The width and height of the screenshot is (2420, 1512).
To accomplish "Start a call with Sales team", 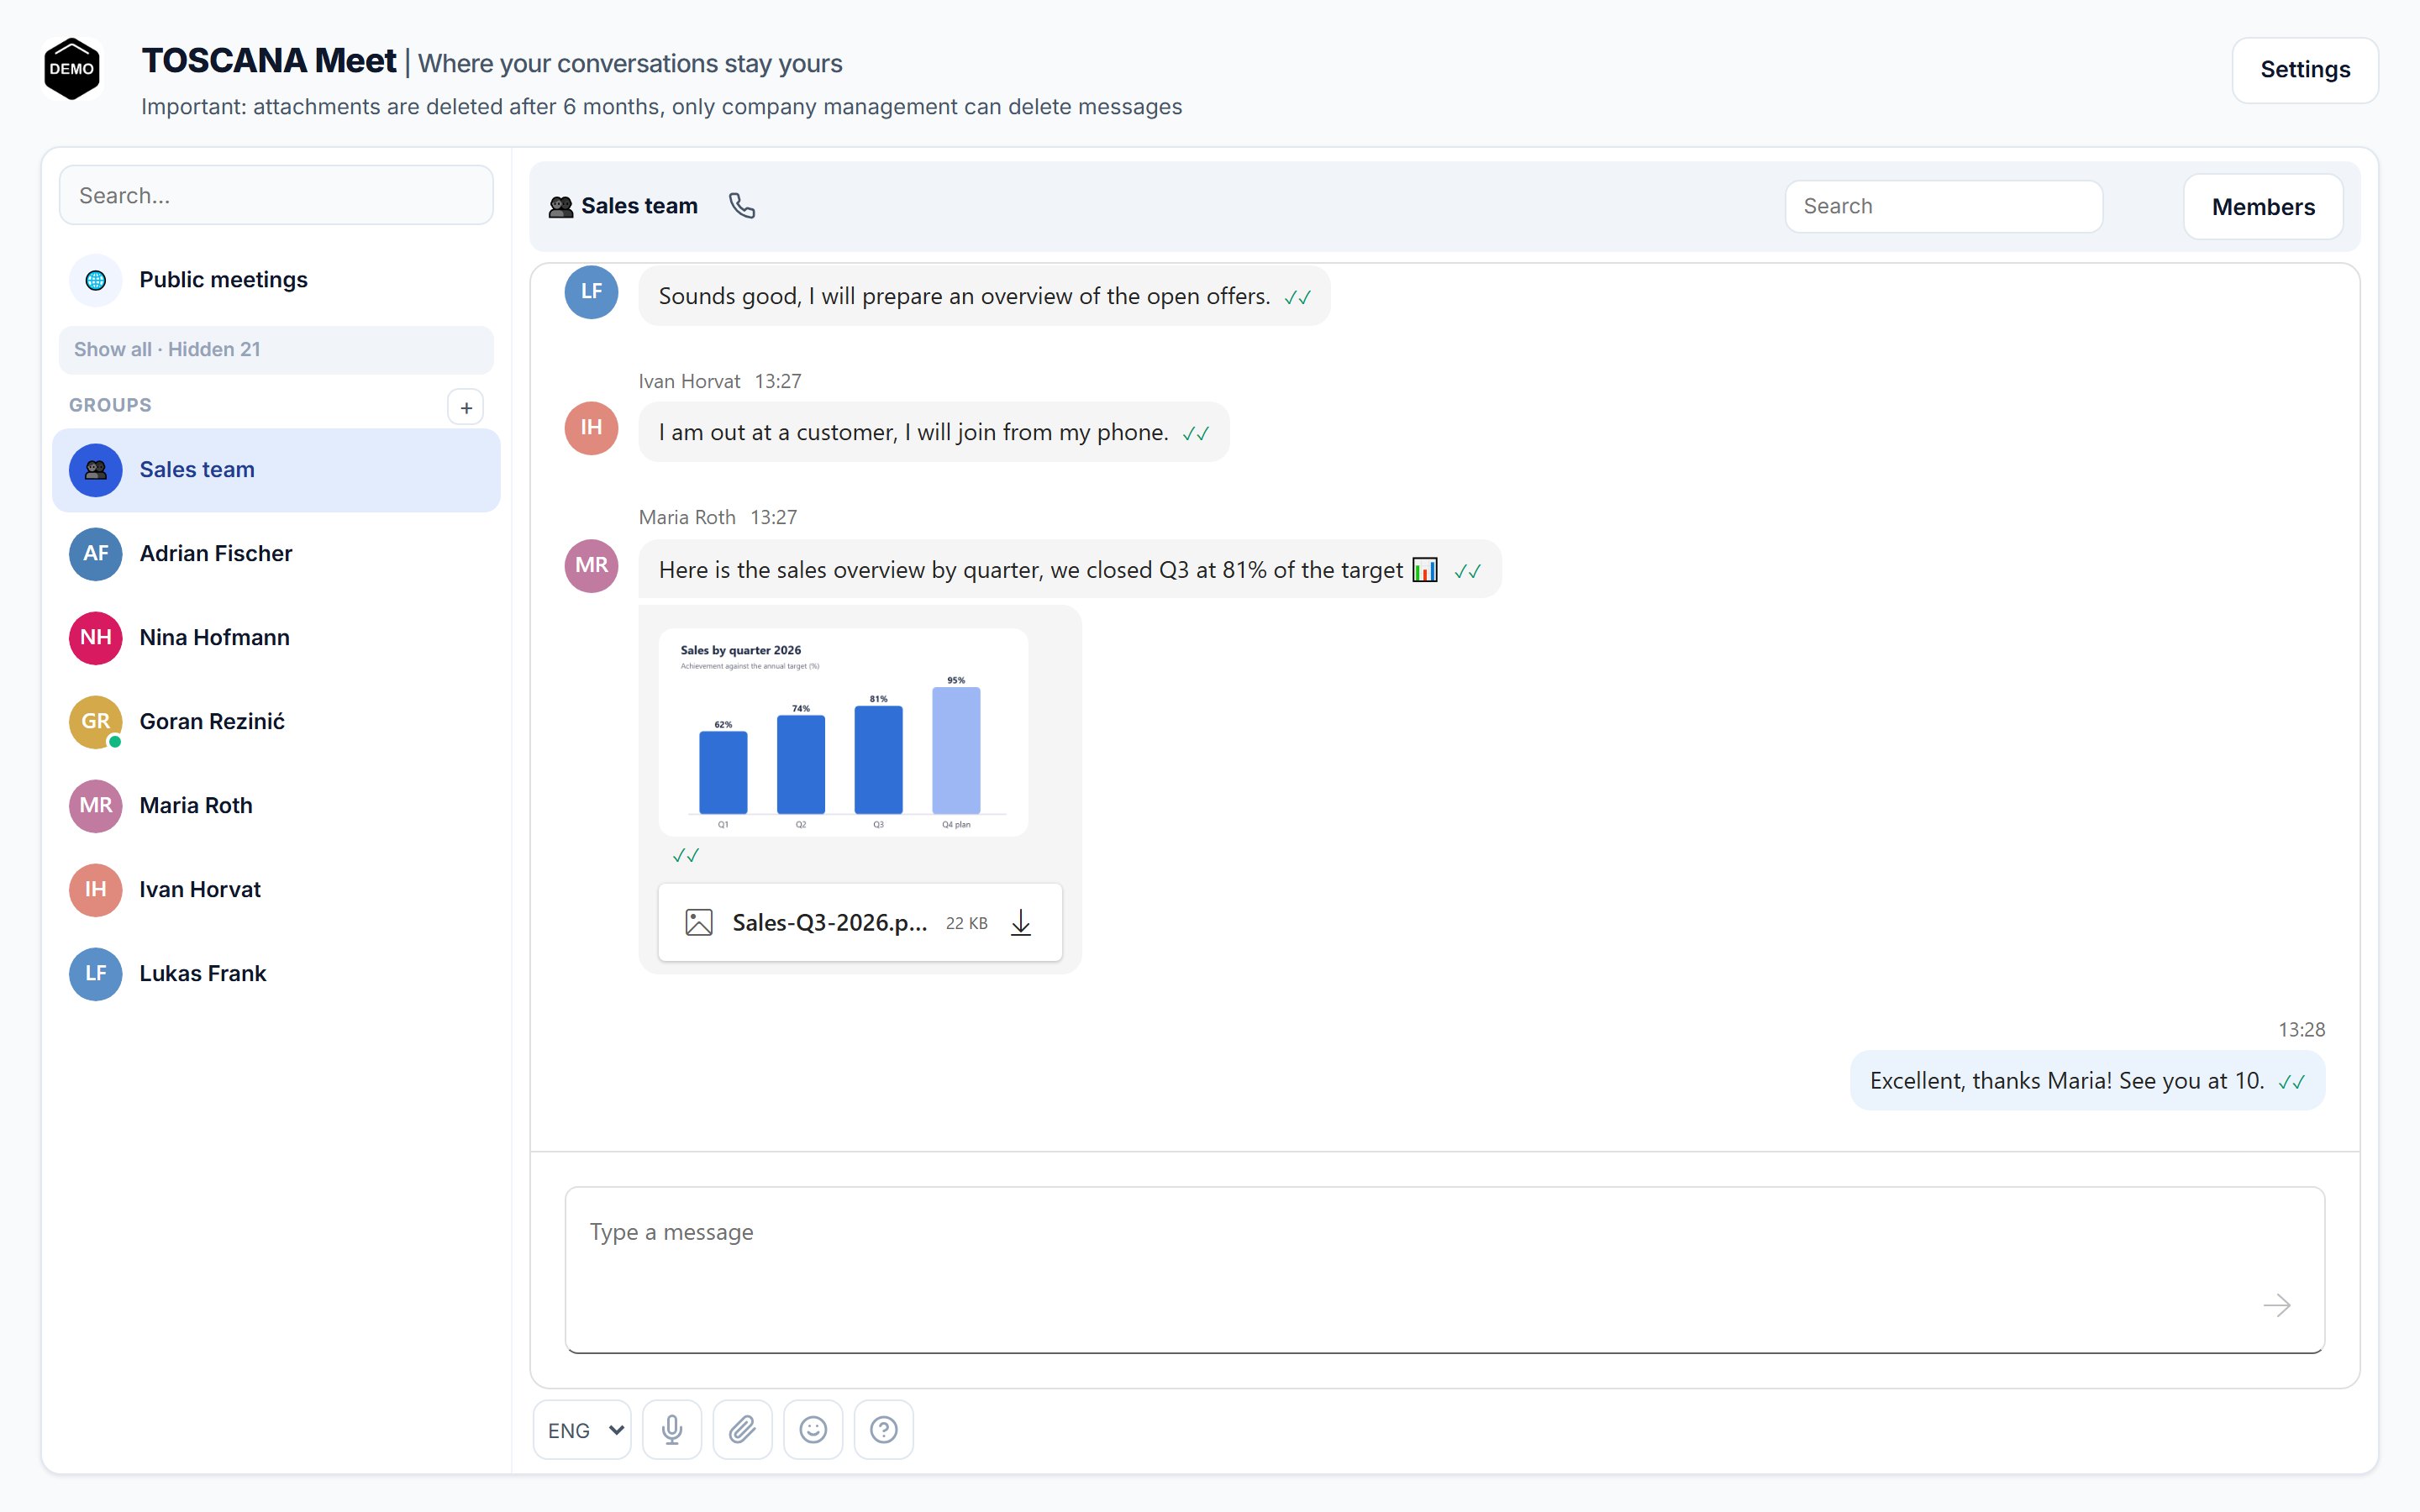I will [x=741, y=206].
